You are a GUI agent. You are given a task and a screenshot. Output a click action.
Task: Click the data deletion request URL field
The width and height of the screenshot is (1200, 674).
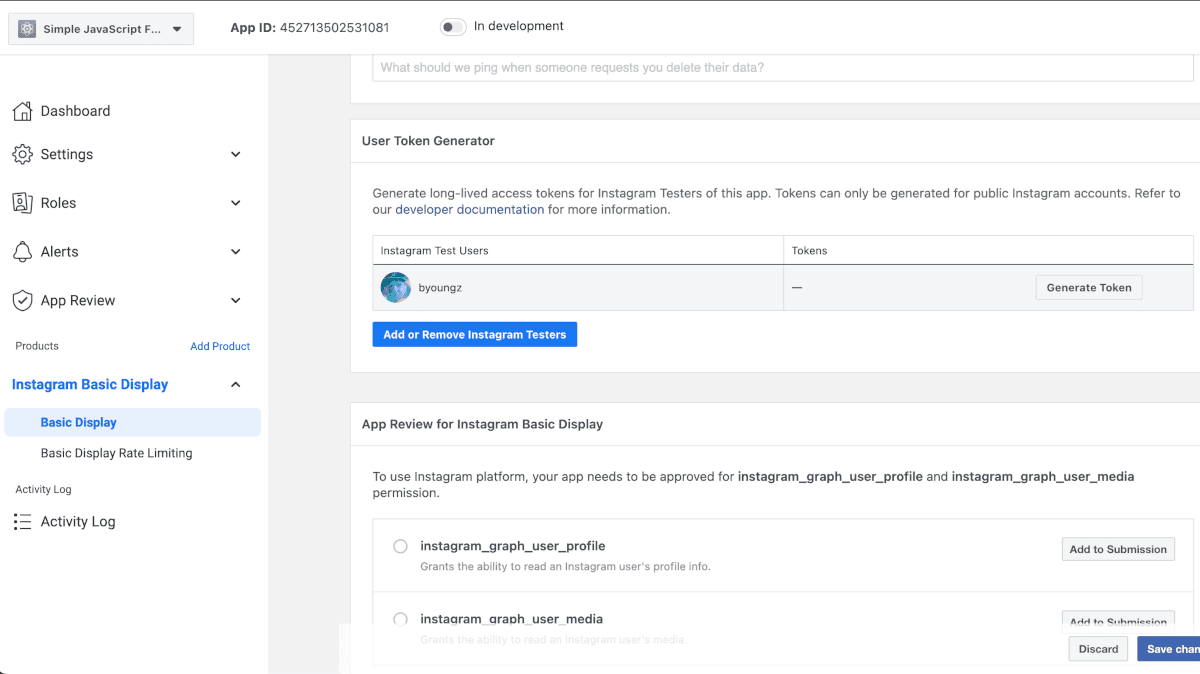pyautogui.click(x=783, y=68)
